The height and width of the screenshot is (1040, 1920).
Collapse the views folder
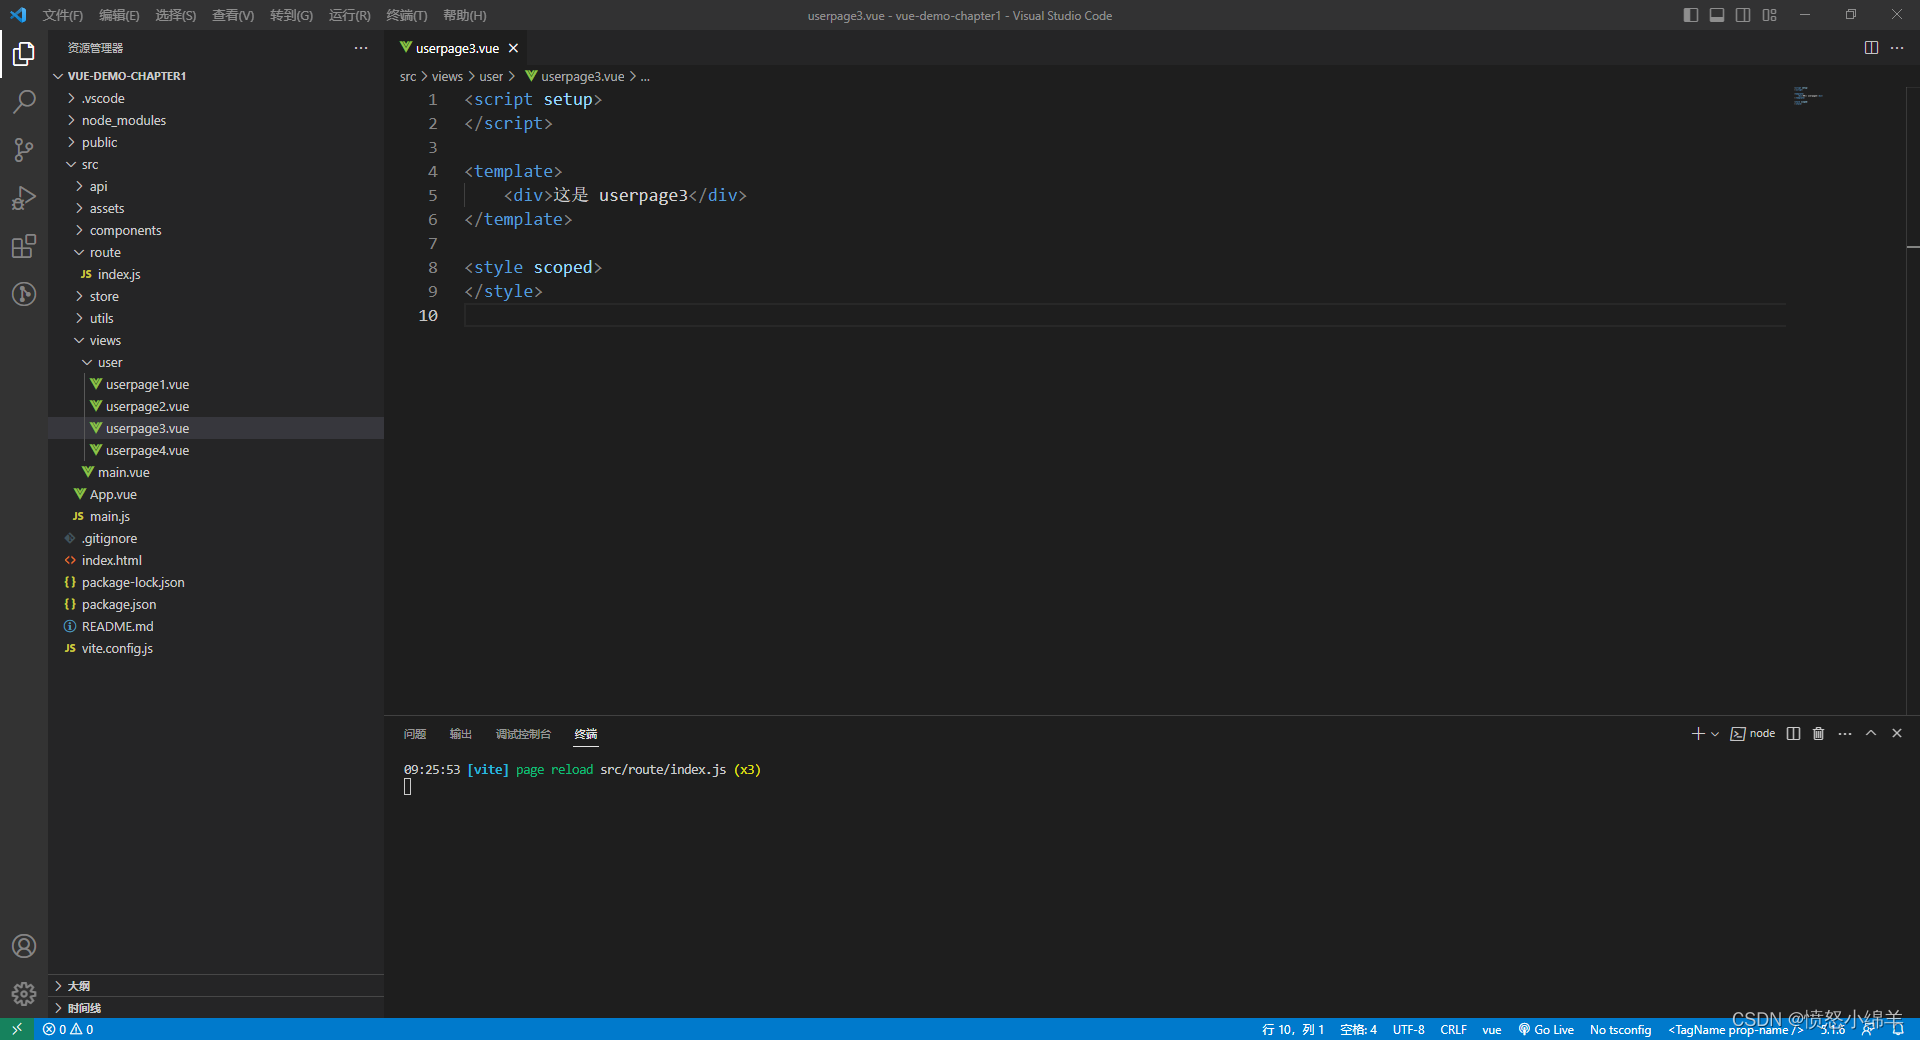click(216, 340)
